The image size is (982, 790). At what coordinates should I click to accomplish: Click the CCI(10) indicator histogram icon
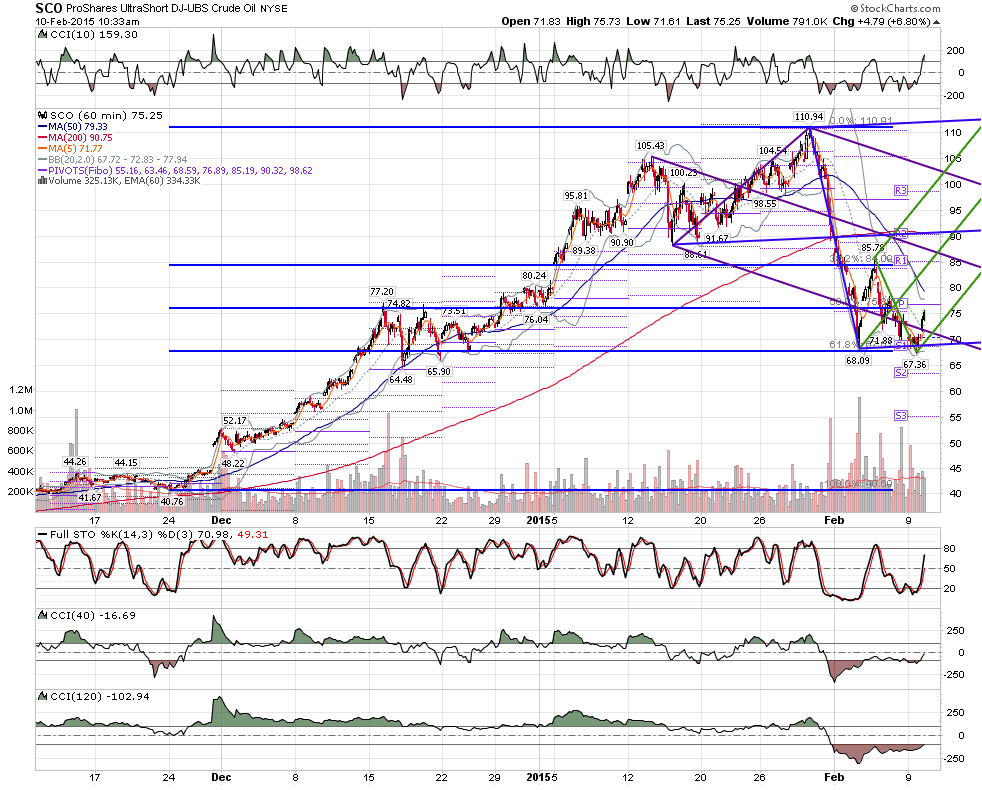(43, 34)
